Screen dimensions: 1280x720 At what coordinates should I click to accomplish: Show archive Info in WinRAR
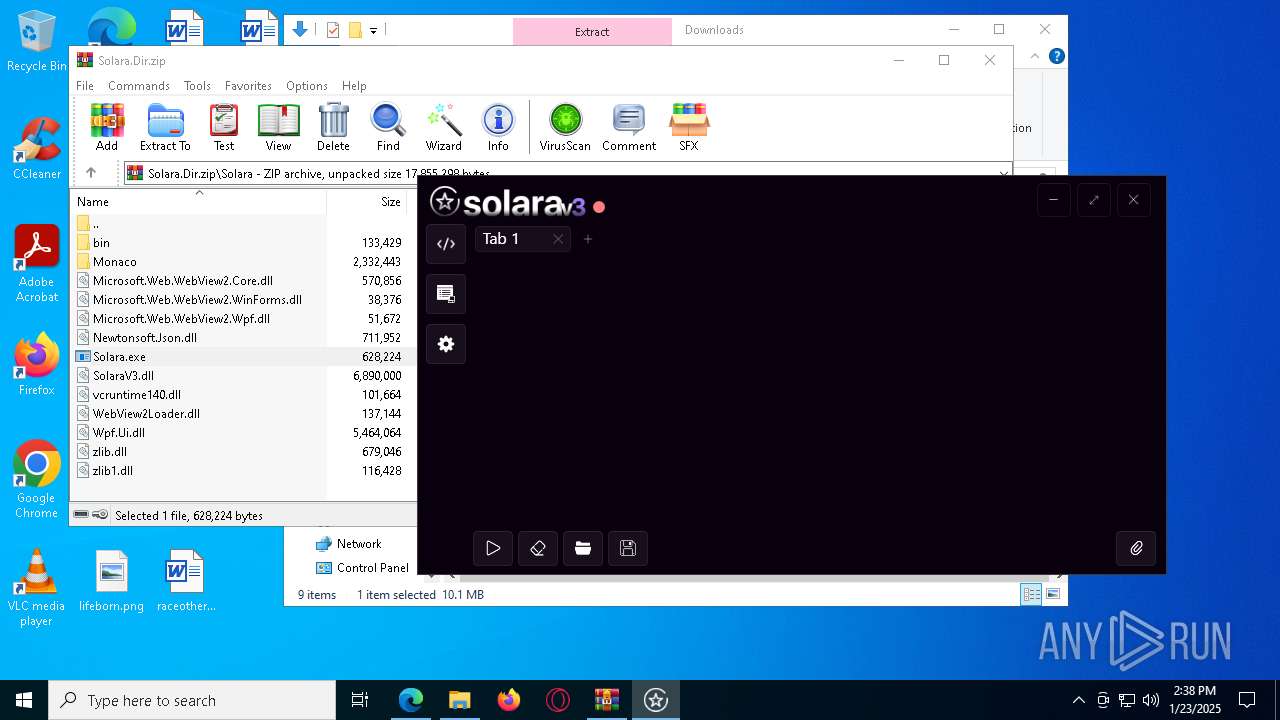498,127
